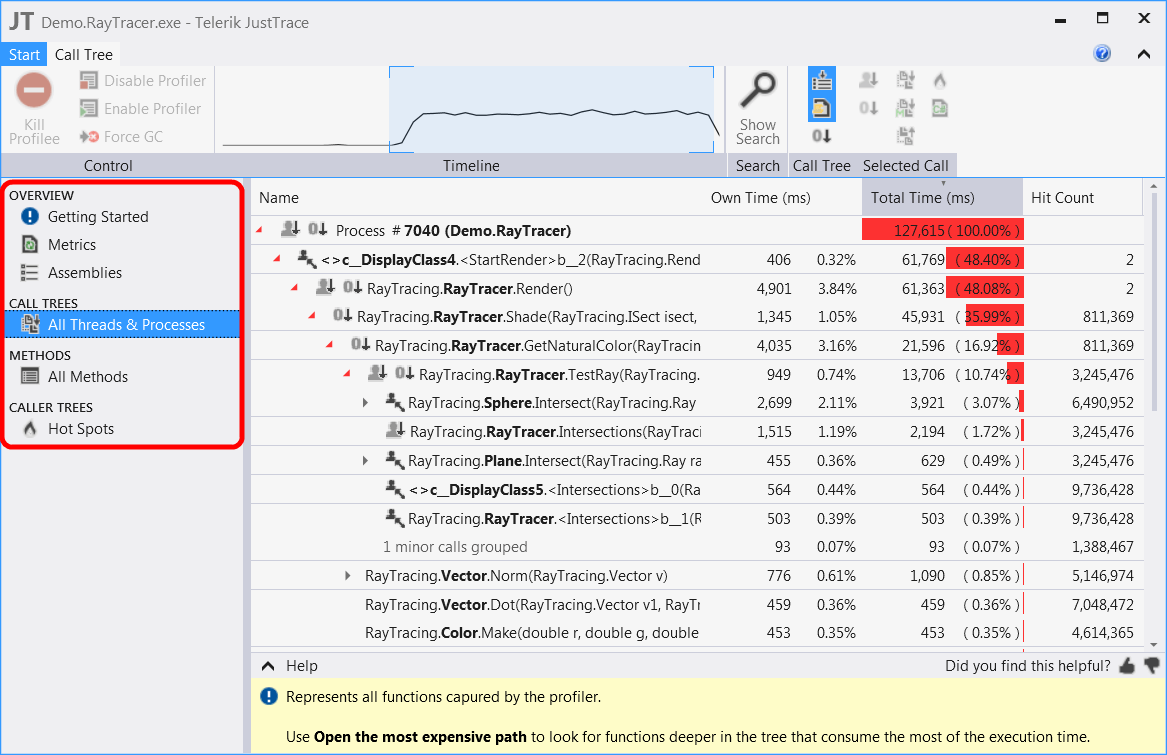Click the green M documents Selected Call icon
This screenshot has height=755, width=1167.
point(905,108)
